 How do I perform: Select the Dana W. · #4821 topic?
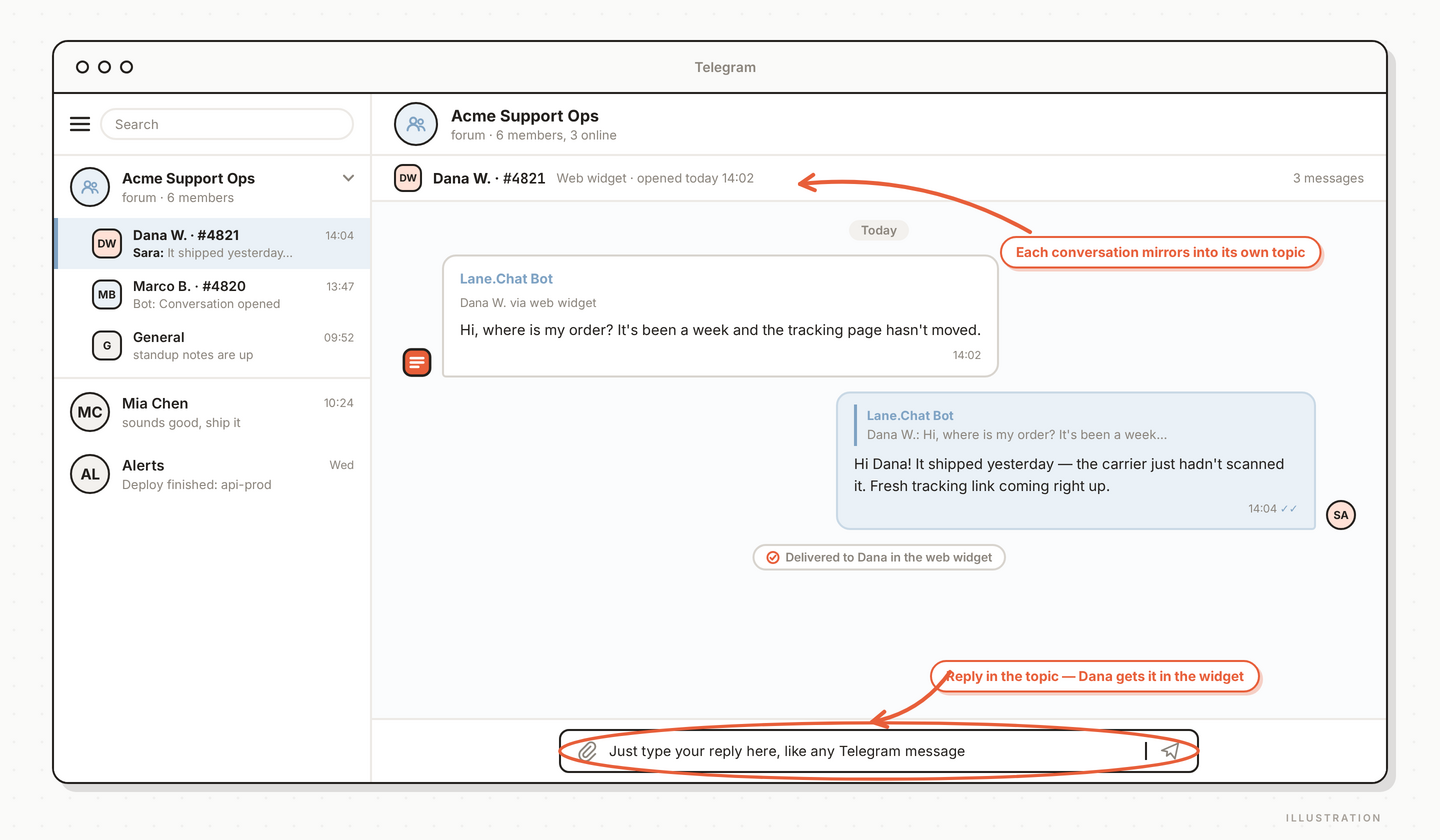pos(213,244)
